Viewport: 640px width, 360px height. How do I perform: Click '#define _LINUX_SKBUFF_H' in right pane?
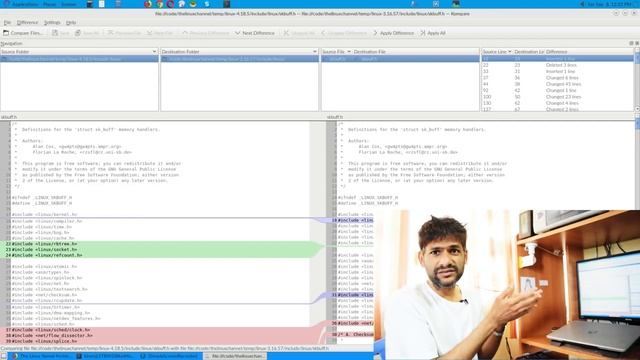tap(368, 203)
